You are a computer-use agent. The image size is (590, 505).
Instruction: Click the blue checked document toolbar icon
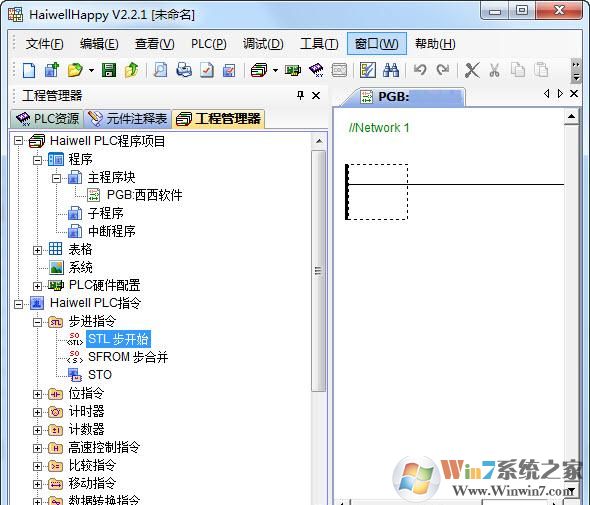point(229,70)
